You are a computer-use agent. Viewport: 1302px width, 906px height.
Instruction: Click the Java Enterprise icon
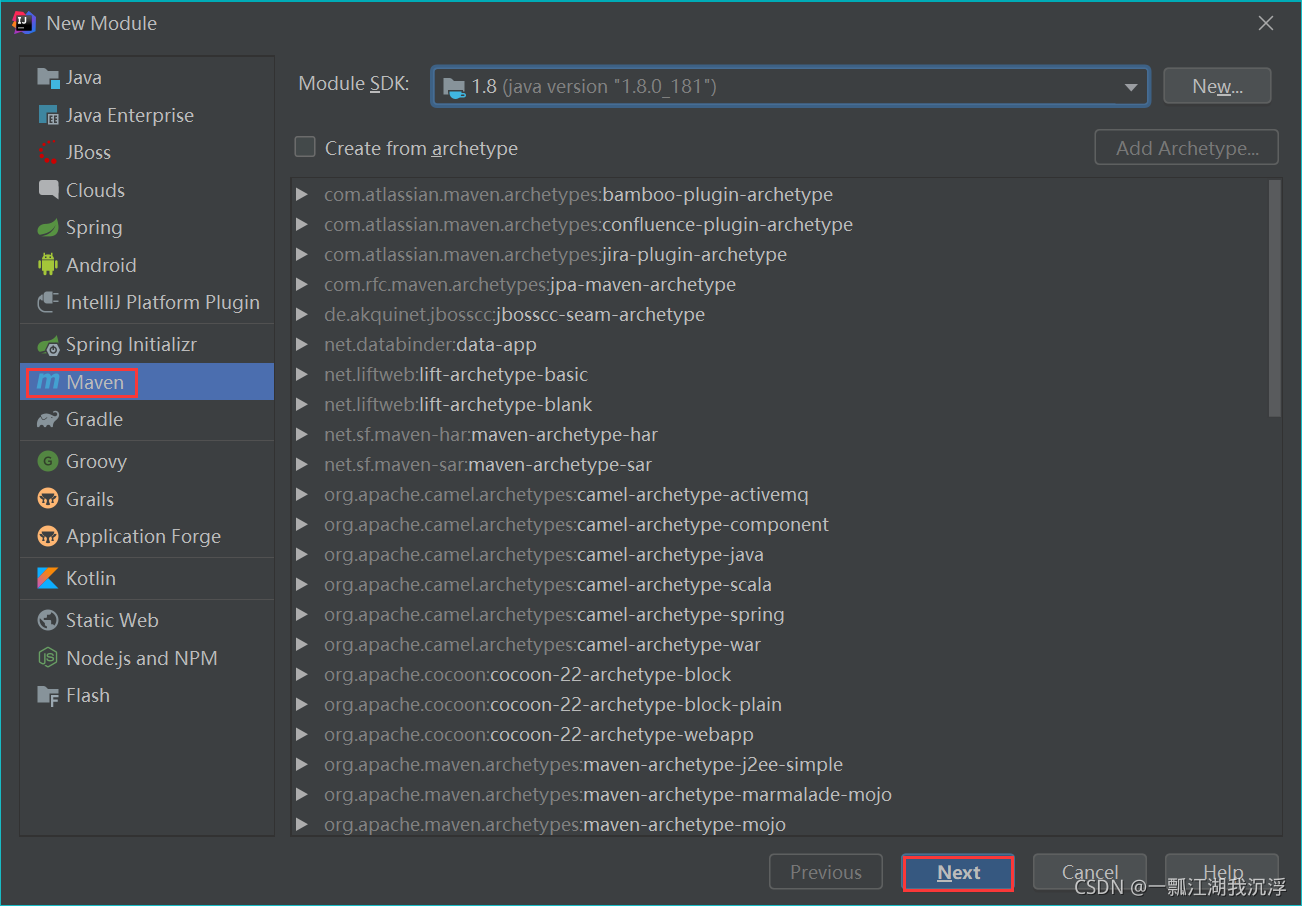[48, 116]
